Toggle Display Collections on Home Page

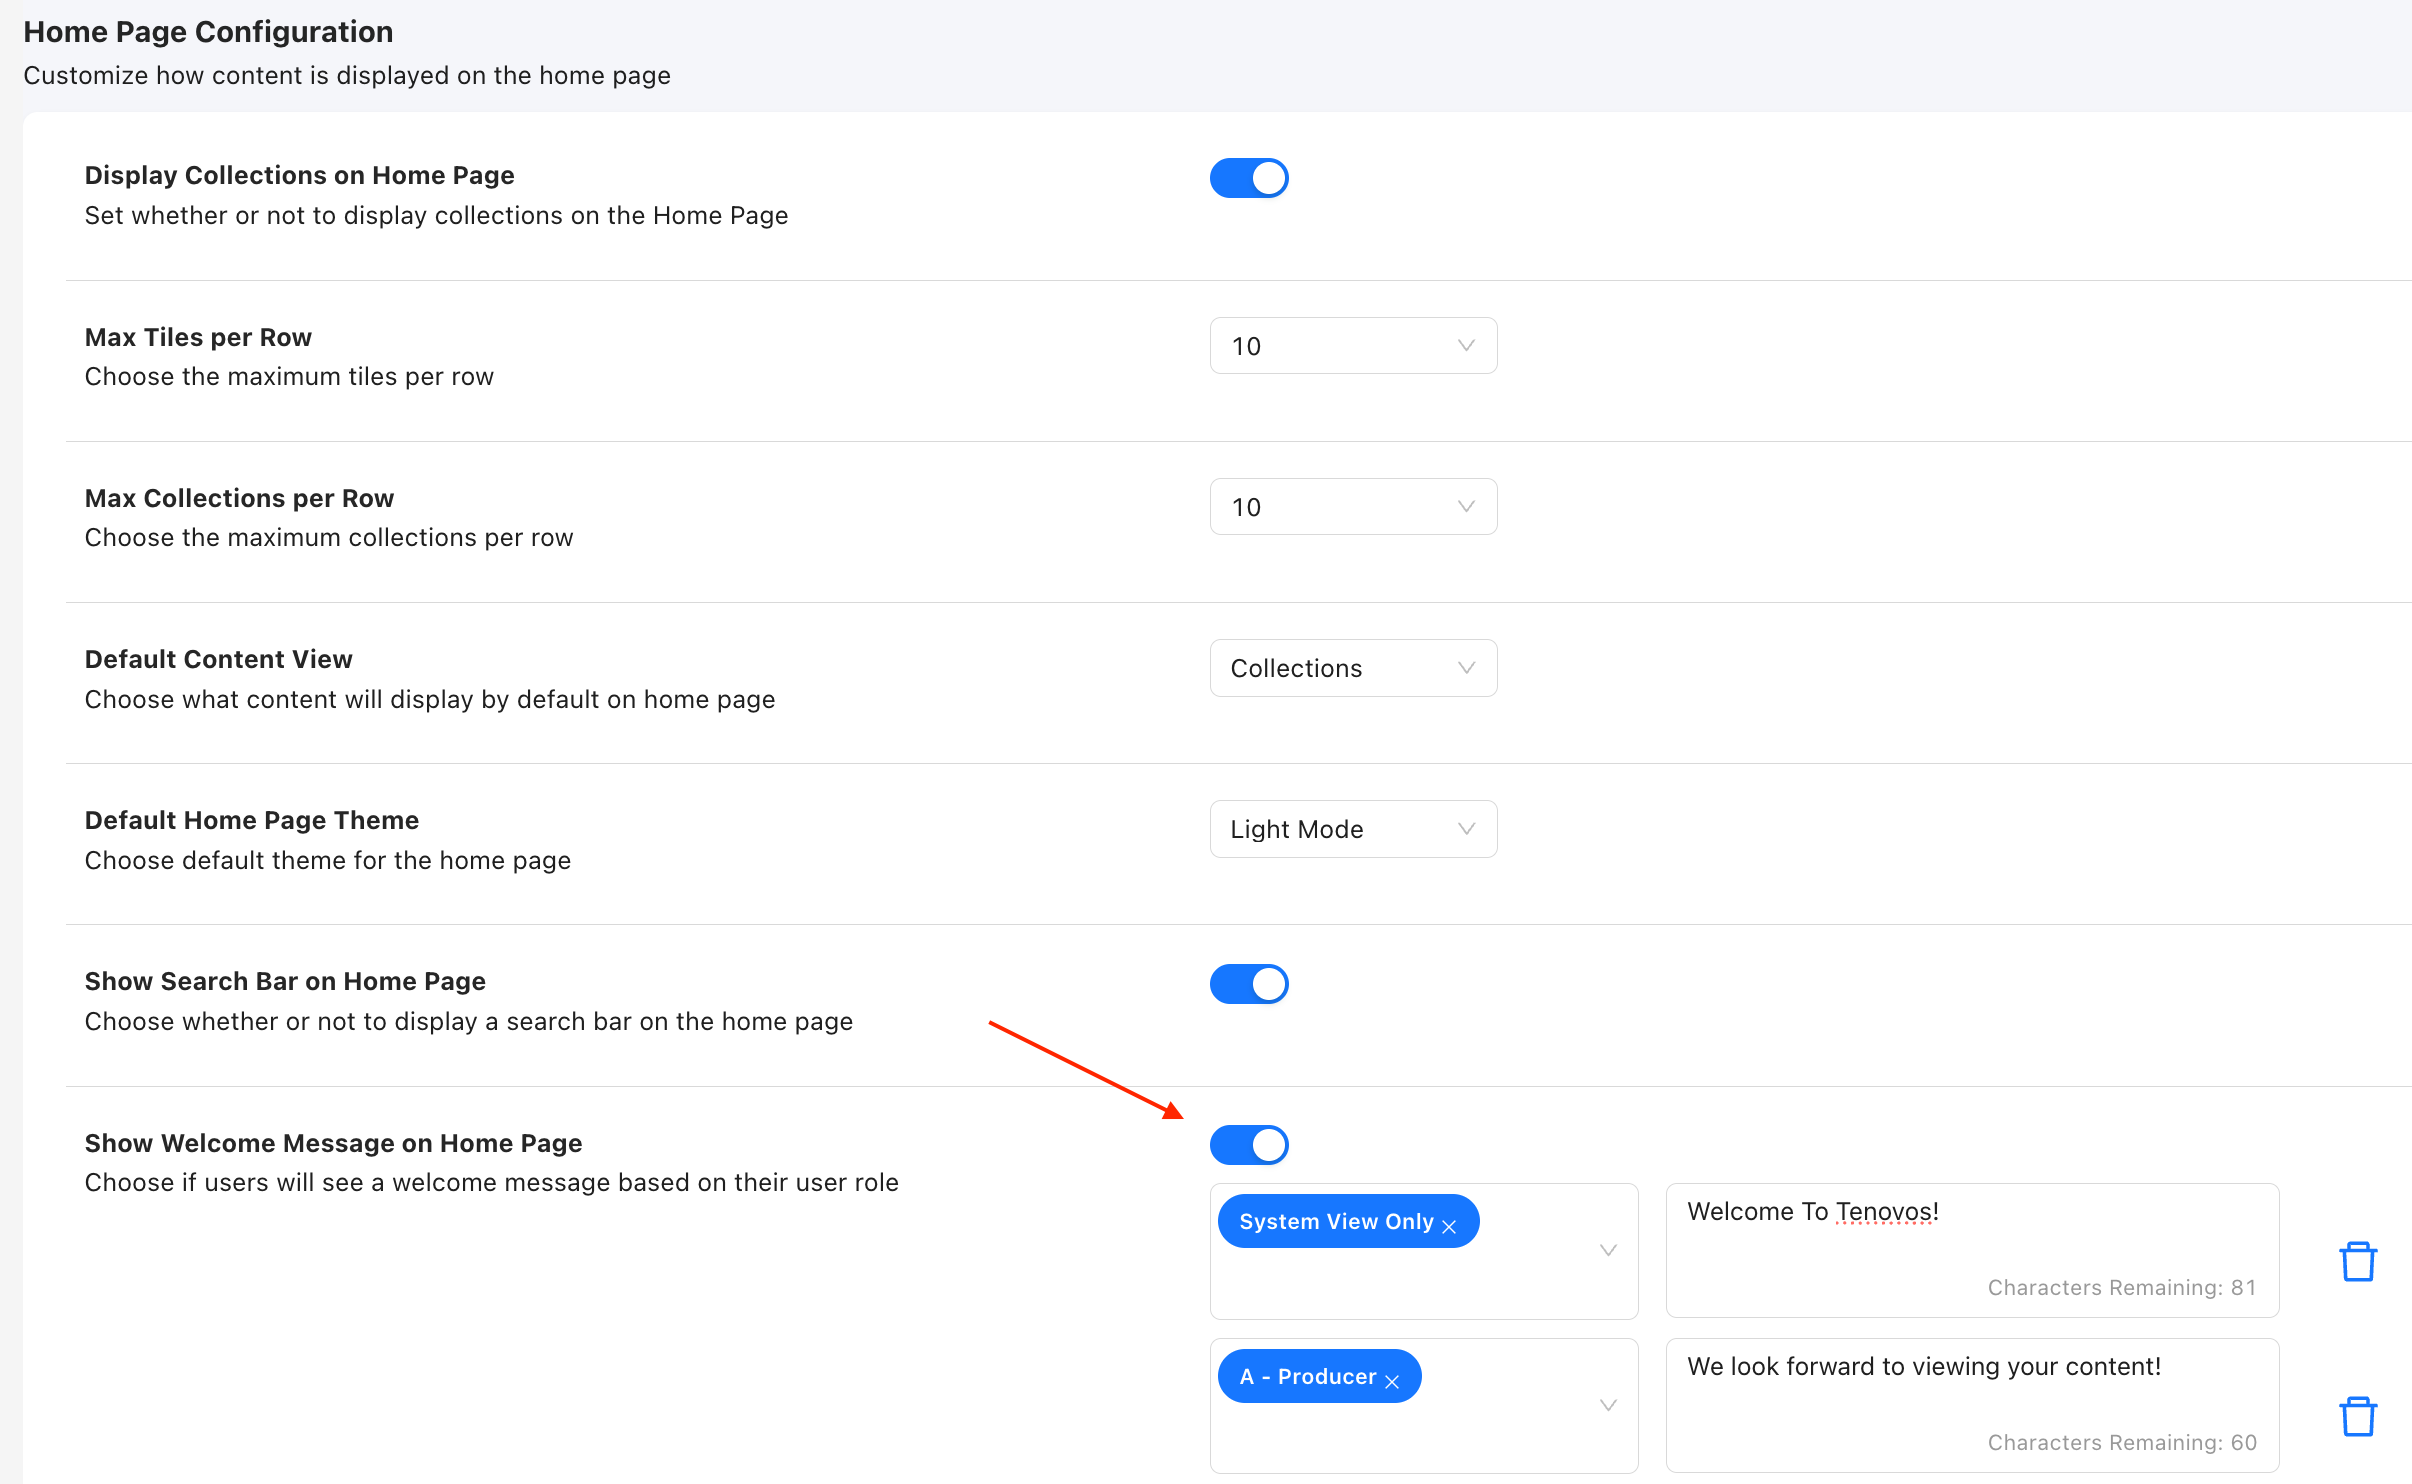pyautogui.click(x=1249, y=178)
